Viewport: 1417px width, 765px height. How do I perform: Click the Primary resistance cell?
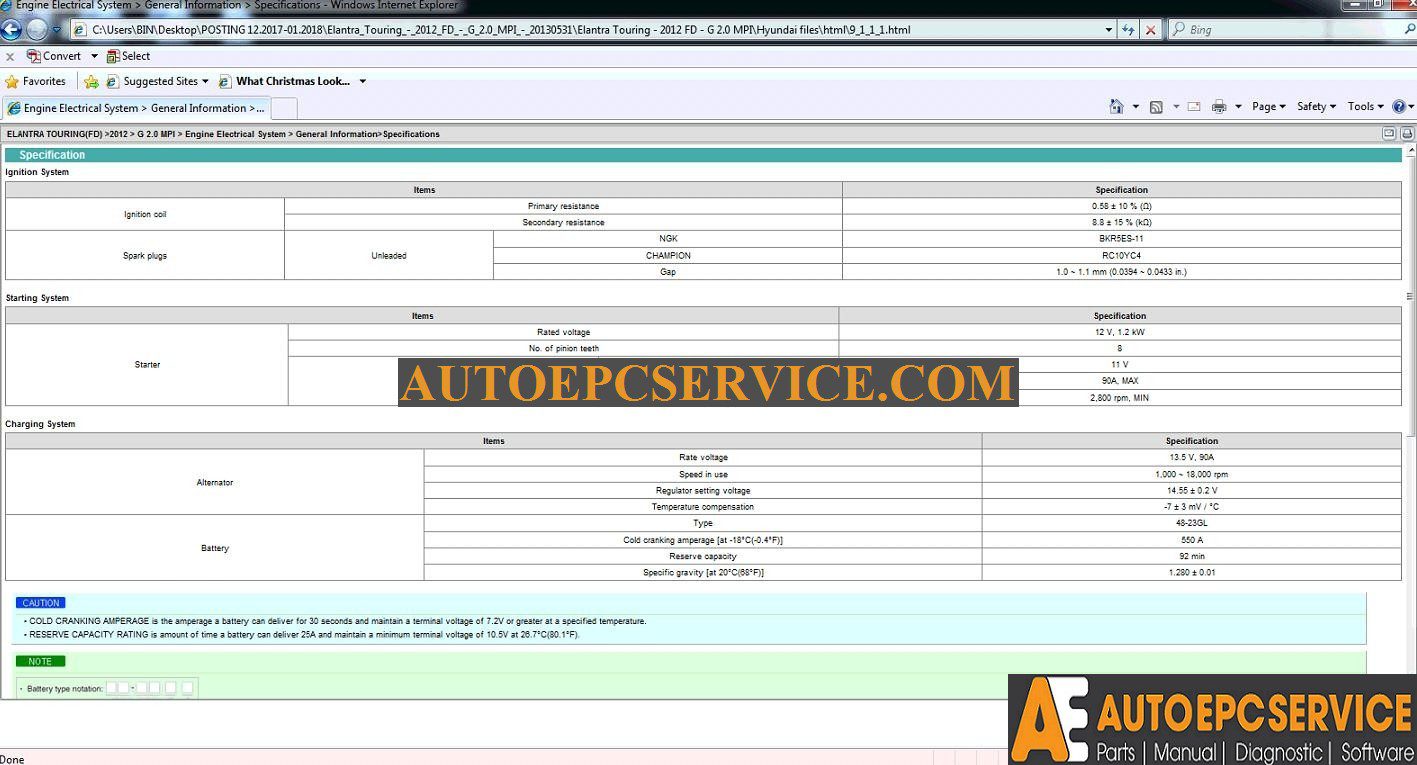[x=563, y=206]
